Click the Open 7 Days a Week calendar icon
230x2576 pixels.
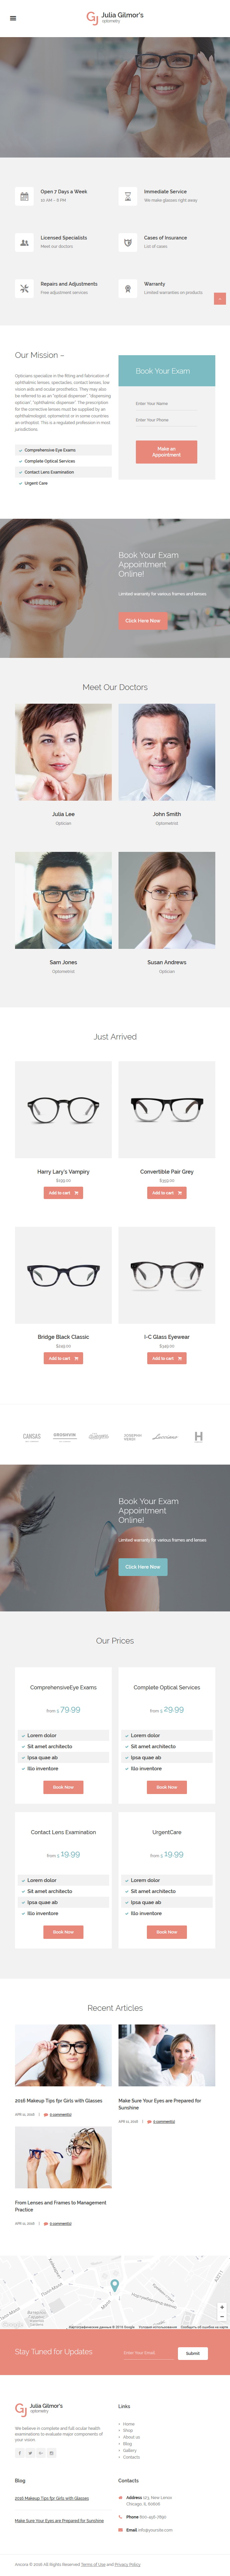24,196
